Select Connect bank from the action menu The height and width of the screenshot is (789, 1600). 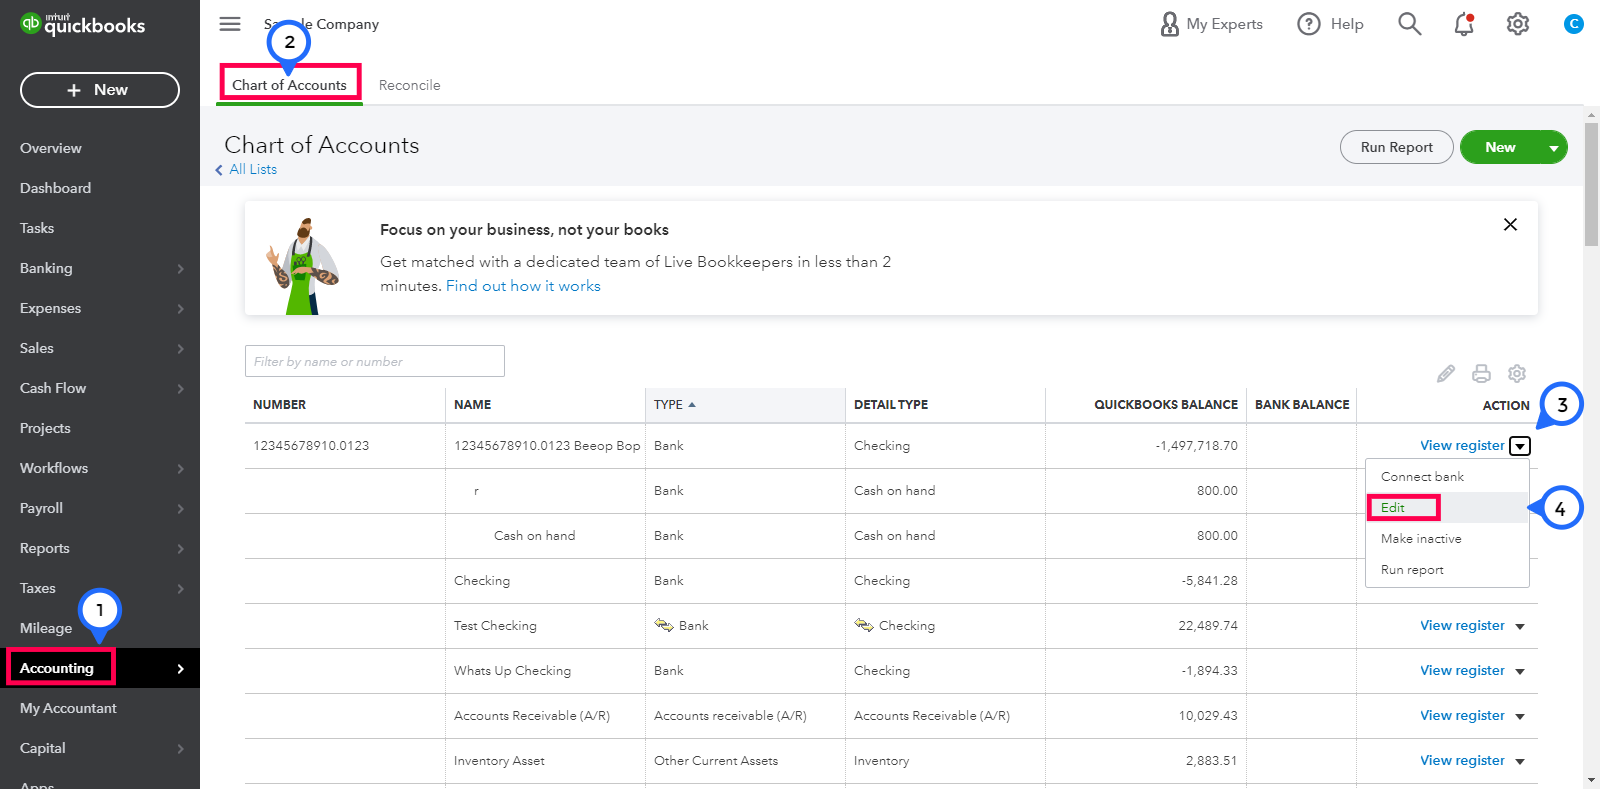click(1447, 477)
